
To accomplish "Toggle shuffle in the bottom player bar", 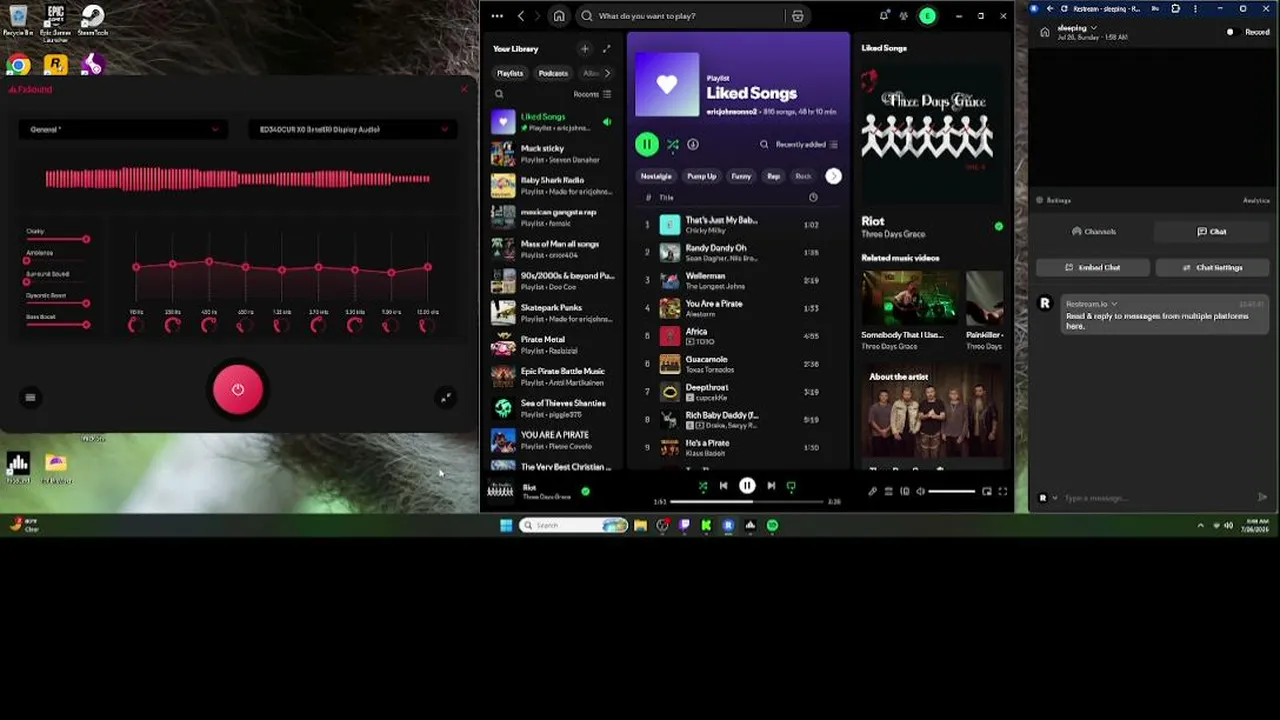I will pyautogui.click(x=703, y=486).
